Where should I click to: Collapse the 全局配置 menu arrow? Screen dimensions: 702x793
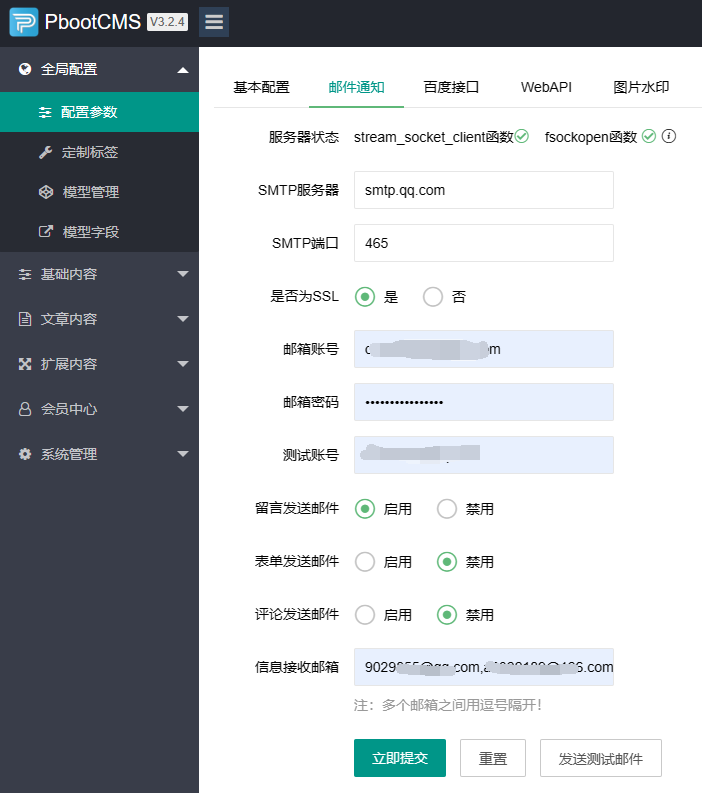point(183,70)
